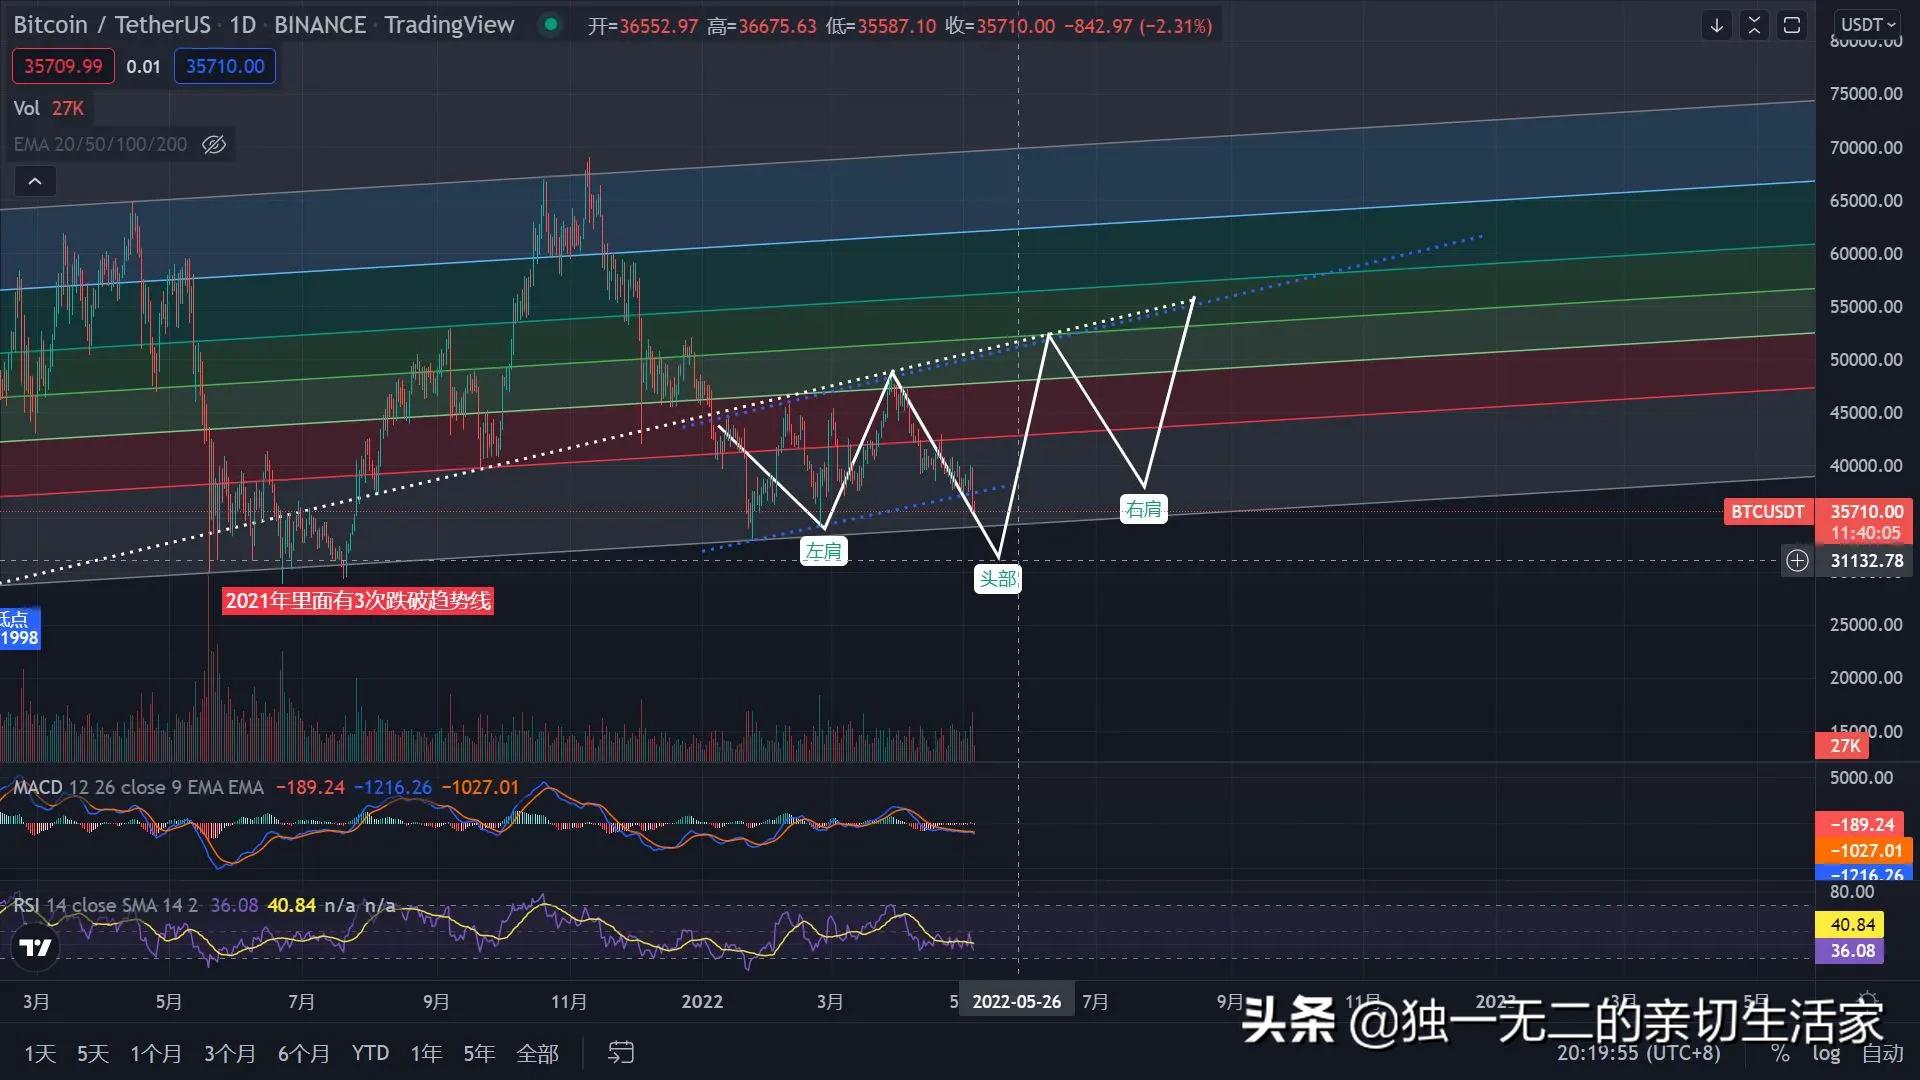Collapse the legend with the chevron arrow
Image resolution: width=1920 pixels, height=1080 pixels.
(35, 181)
